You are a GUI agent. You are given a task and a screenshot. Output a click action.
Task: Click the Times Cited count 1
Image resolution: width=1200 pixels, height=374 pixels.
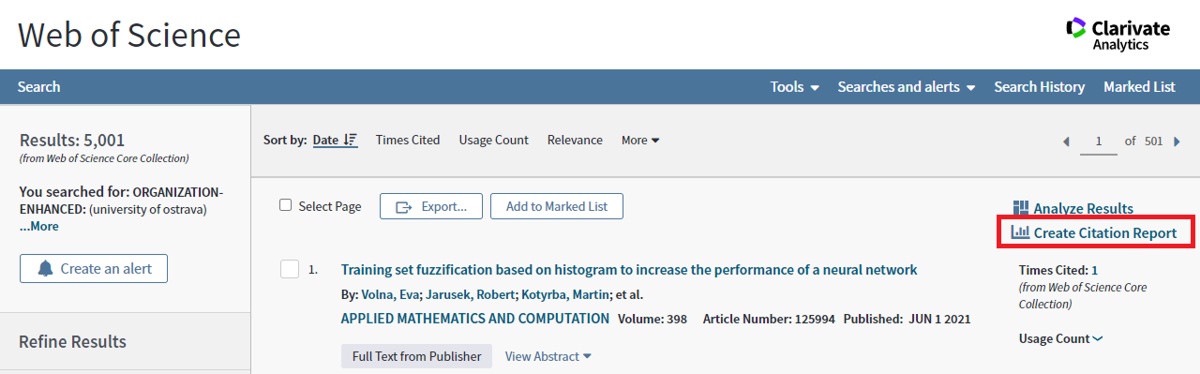pos(1095,270)
